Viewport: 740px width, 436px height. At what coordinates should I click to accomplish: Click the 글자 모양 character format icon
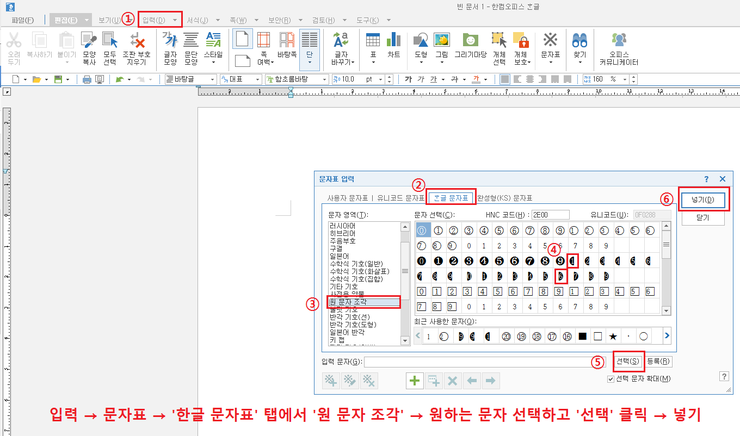point(169,45)
